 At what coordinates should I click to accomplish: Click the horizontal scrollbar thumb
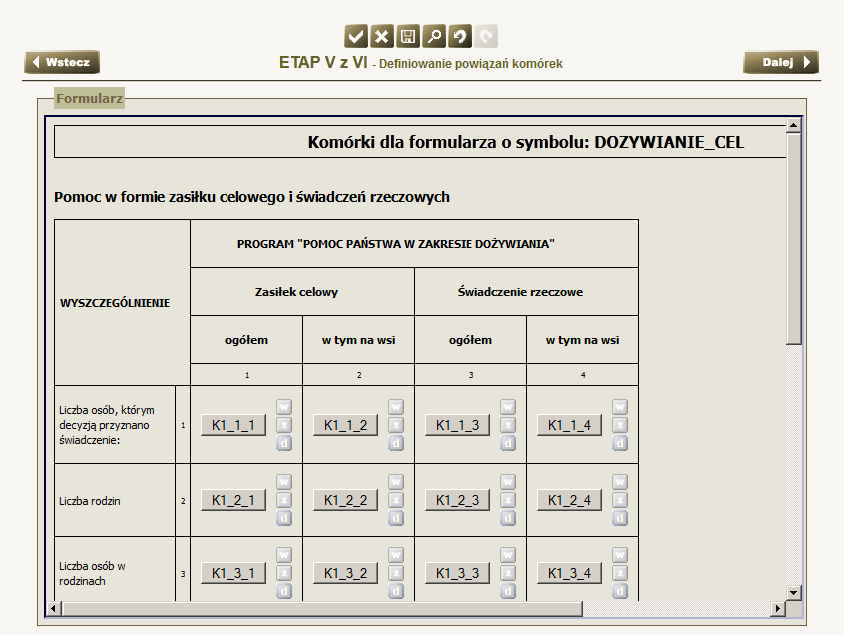322,609
